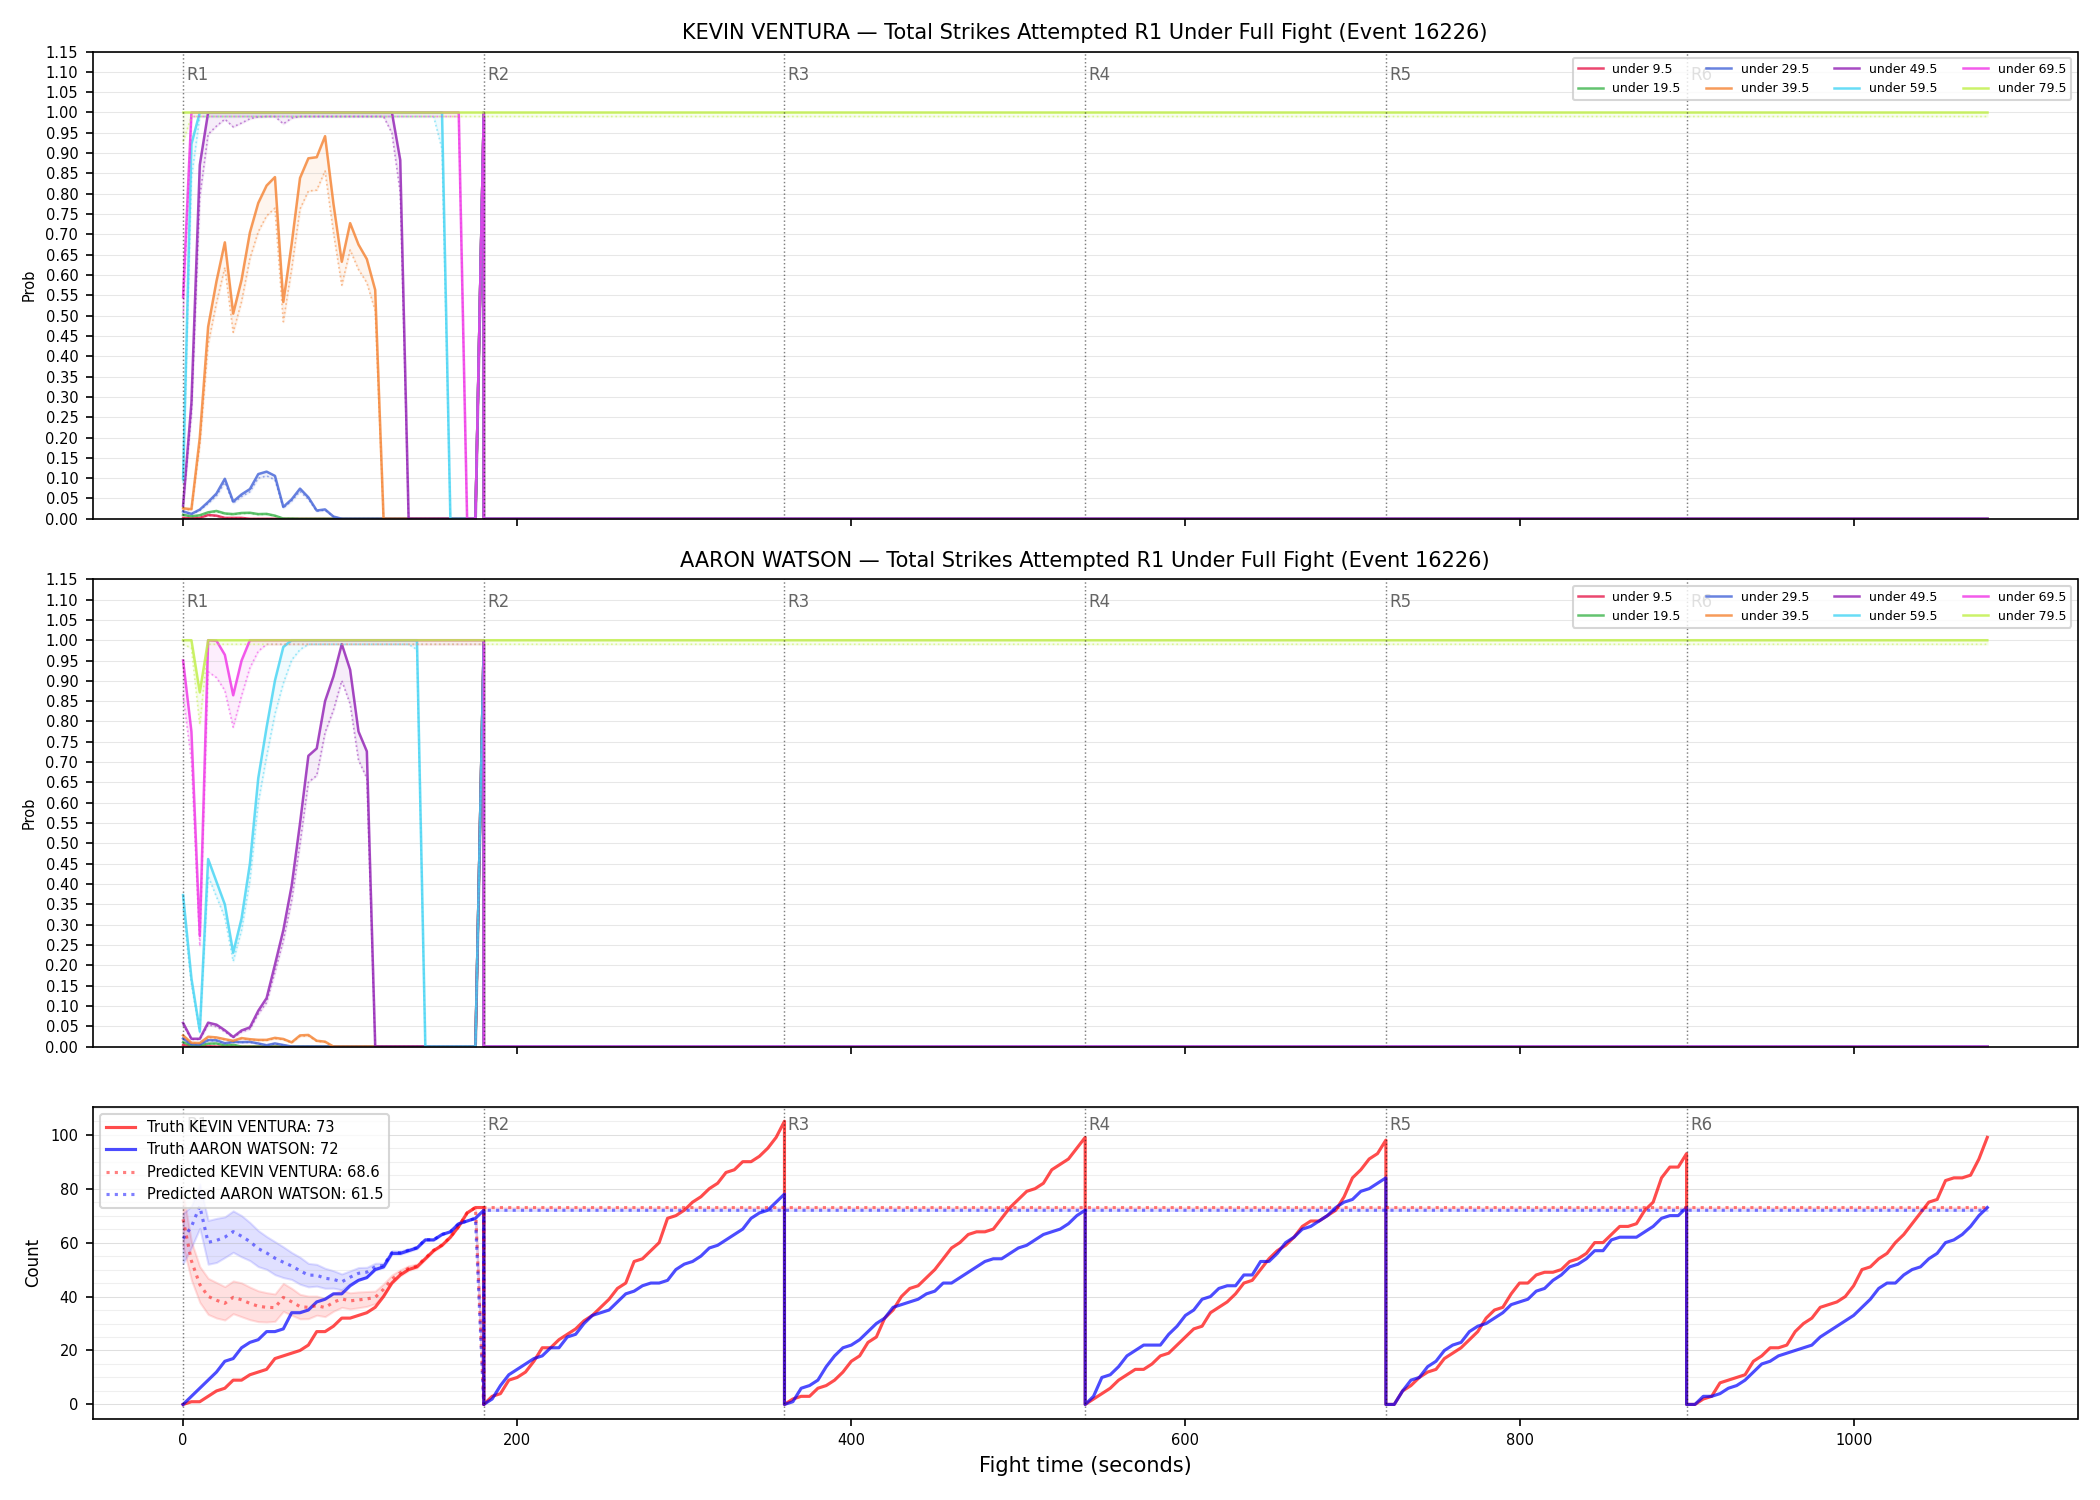
Task: Select the R3 round marker in Aaron Watson chart
Action: [798, 601]
